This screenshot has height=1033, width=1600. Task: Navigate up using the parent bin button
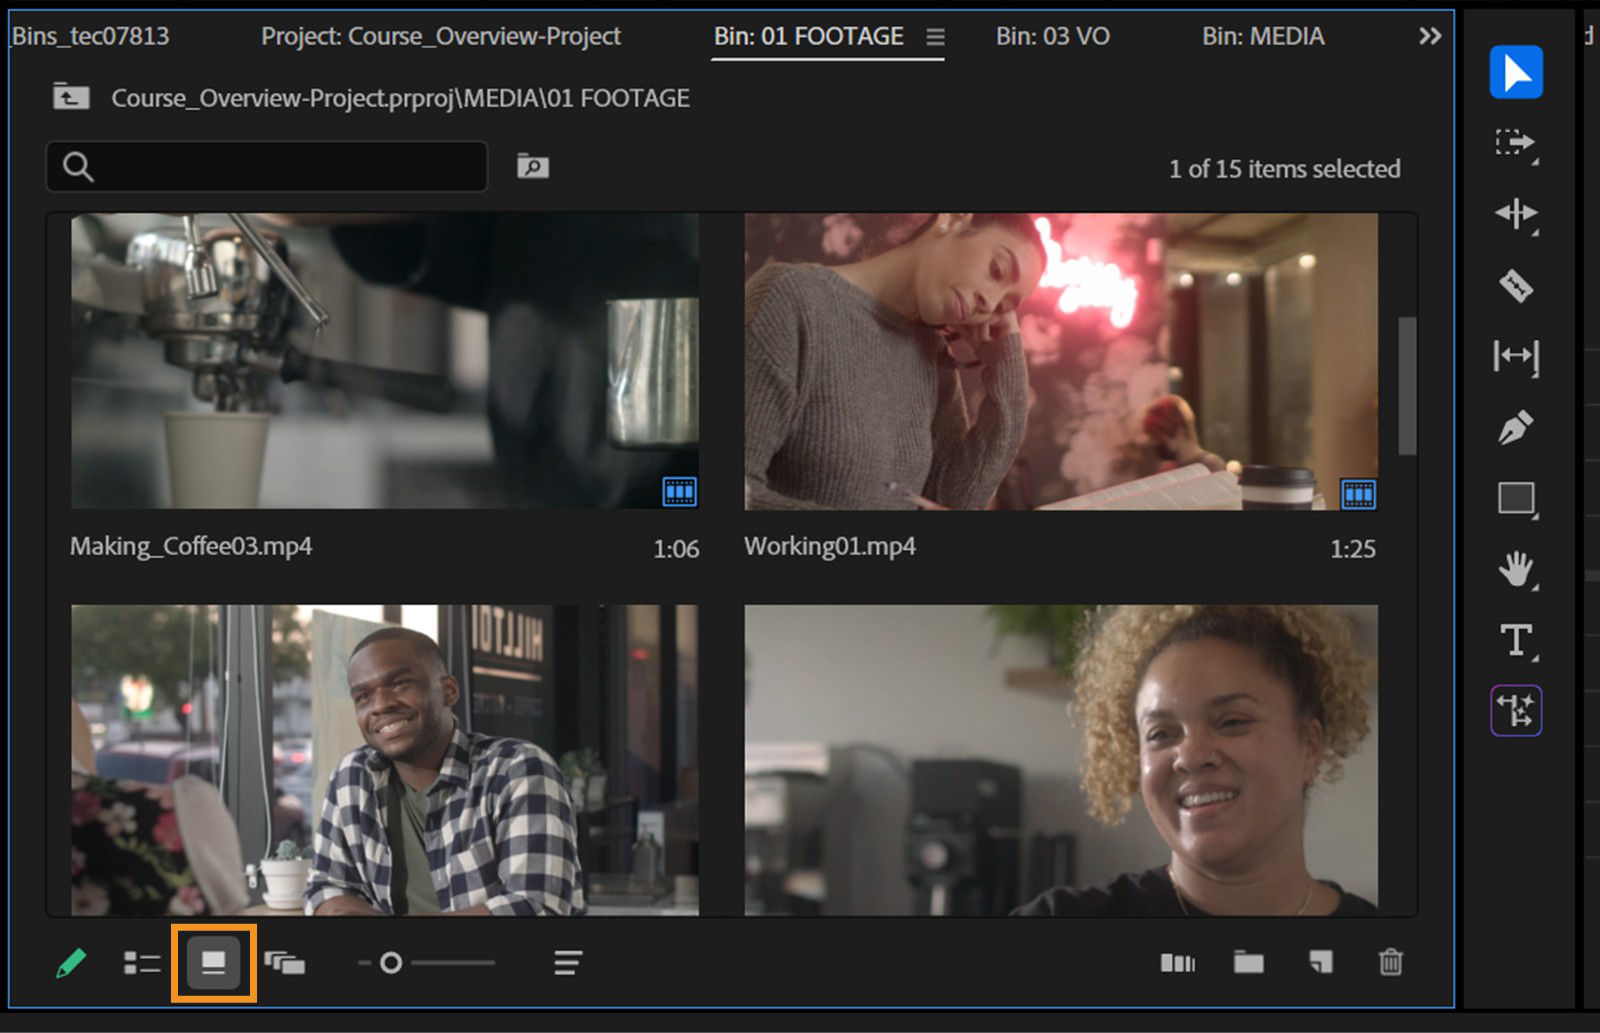70,97
